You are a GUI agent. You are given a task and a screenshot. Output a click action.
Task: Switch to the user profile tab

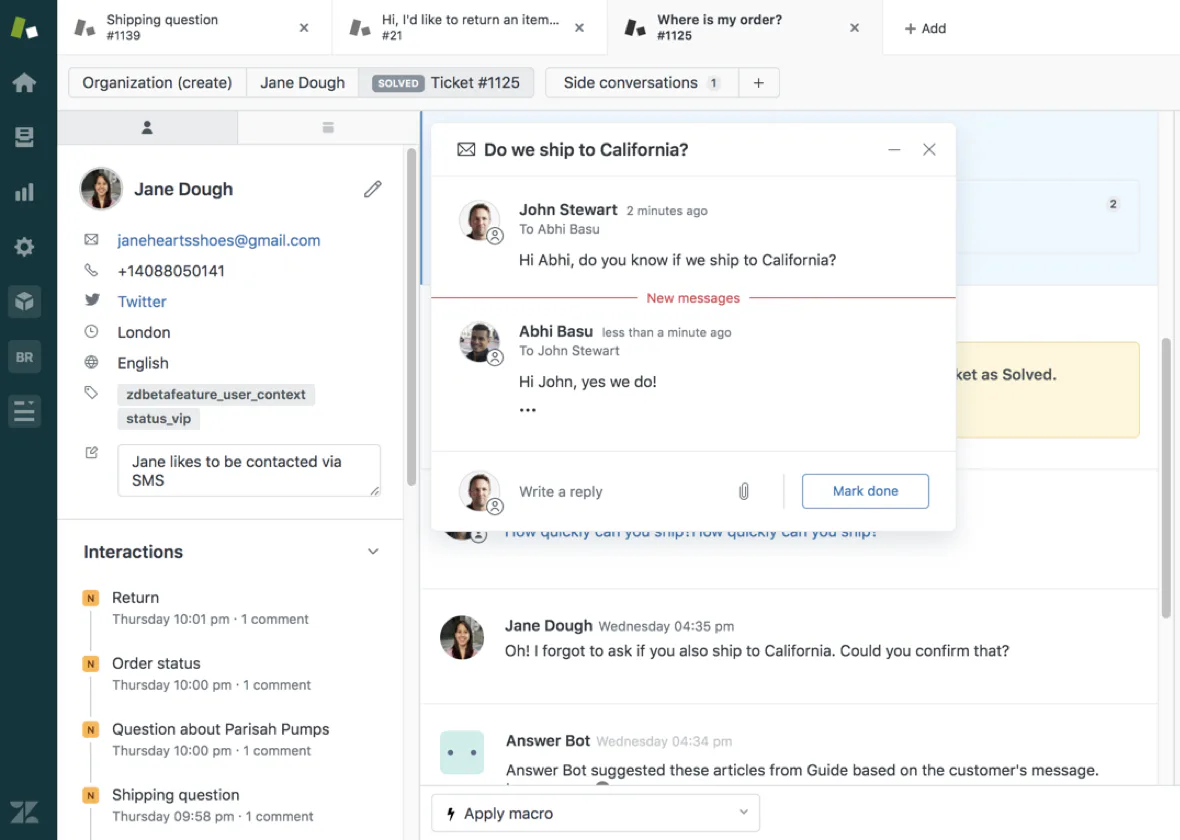pos(147,128)
